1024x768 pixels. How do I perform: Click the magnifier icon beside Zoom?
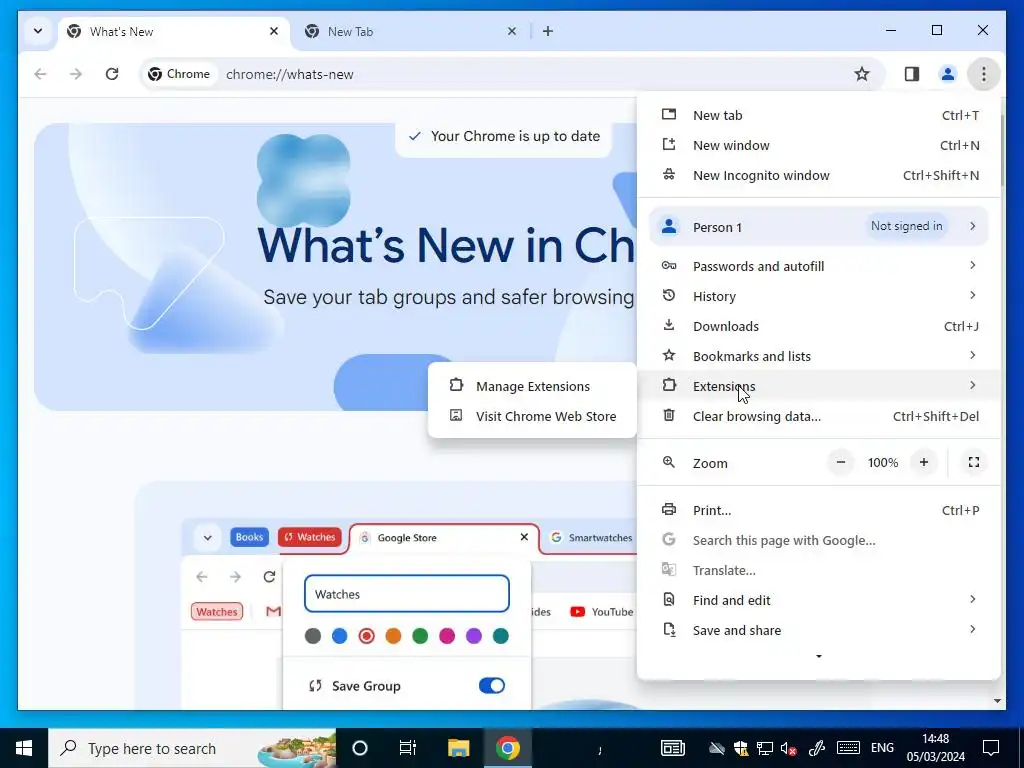[669, 462]
